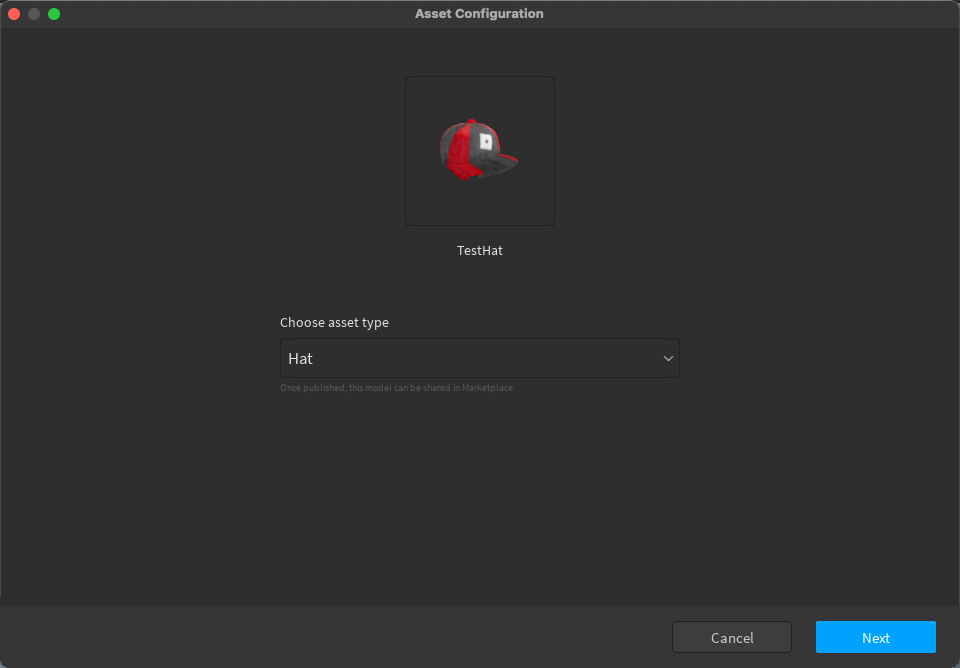Click the TestHat cap preview thumbnail
The image size is (960, 668).
click(x=479, y=151)
